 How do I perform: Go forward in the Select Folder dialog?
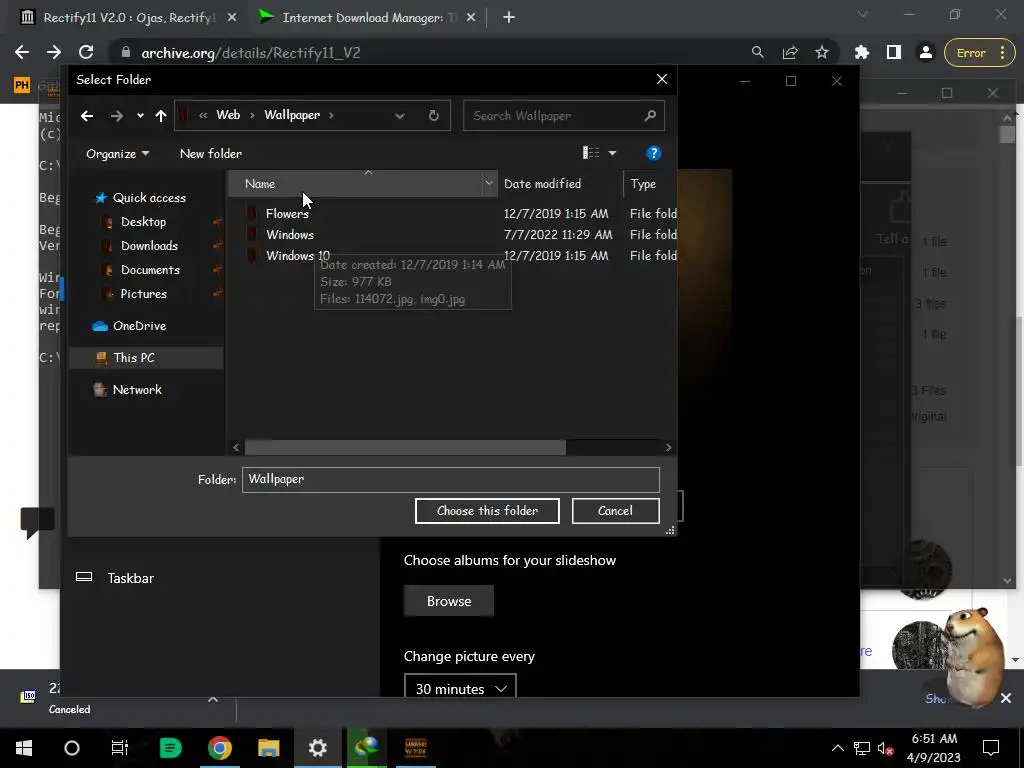pos(116,116)
